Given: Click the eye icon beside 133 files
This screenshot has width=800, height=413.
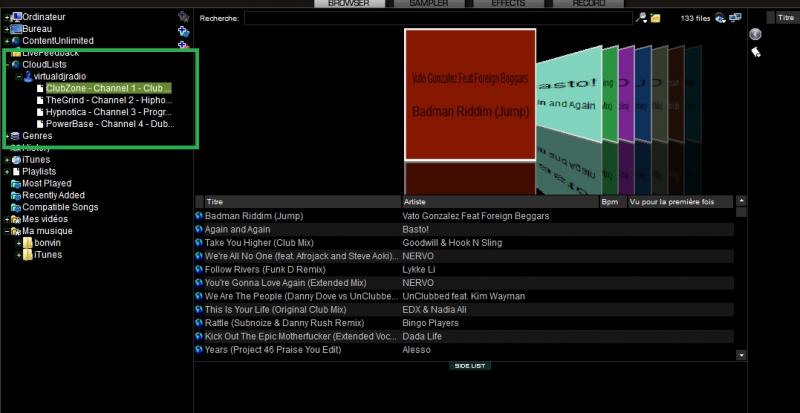Looking at the screenshot, I should coord(720,18).
